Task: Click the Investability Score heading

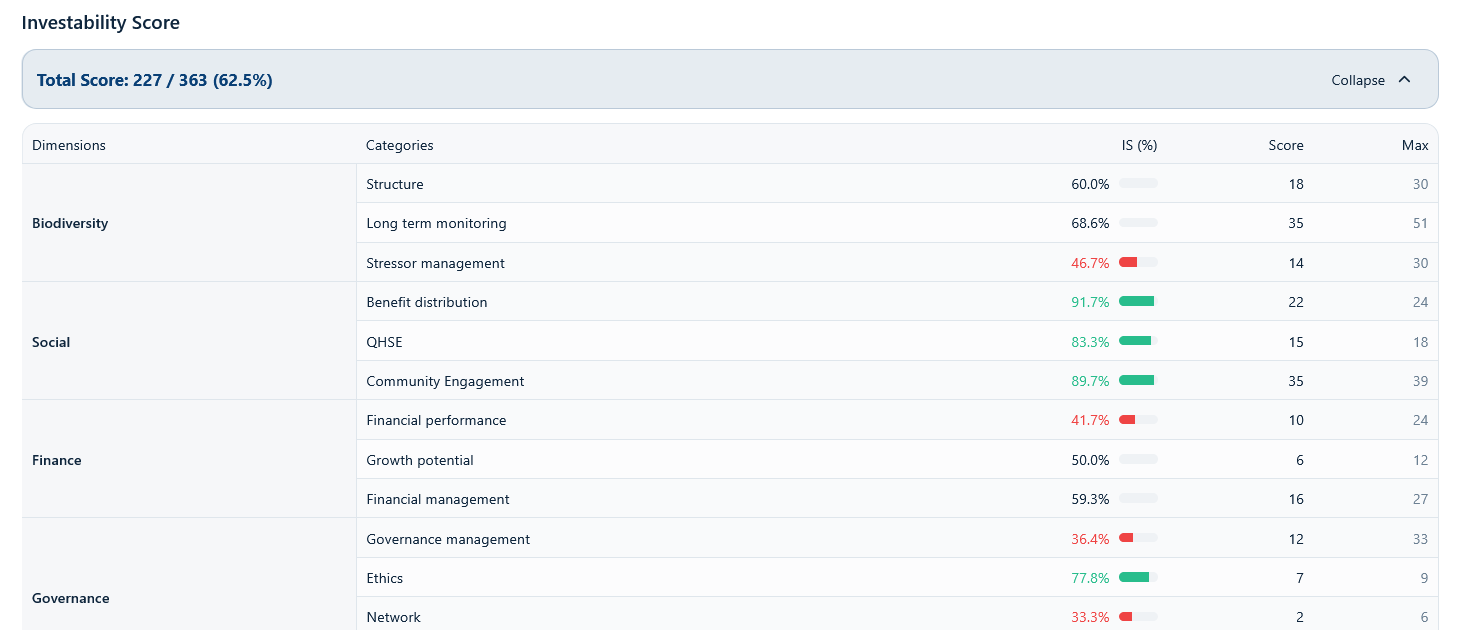Action: (x=101, y=23)
